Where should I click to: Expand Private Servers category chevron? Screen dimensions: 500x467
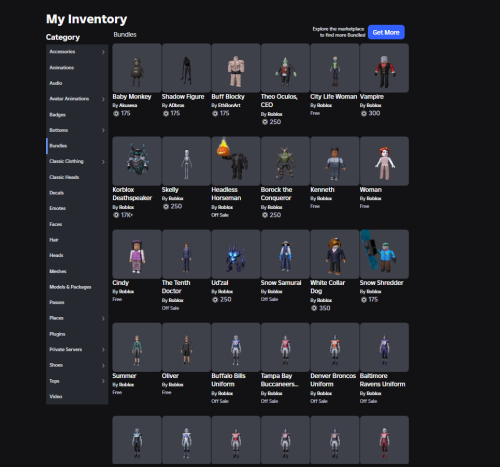(103, 350)
